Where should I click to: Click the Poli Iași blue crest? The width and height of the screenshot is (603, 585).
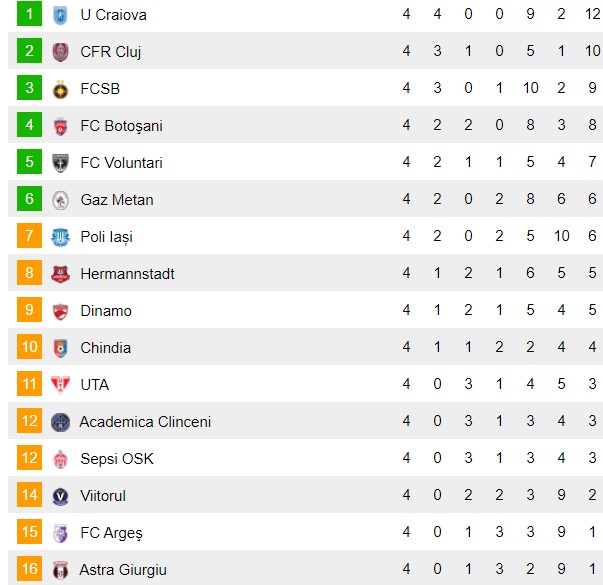pos(60,237)
